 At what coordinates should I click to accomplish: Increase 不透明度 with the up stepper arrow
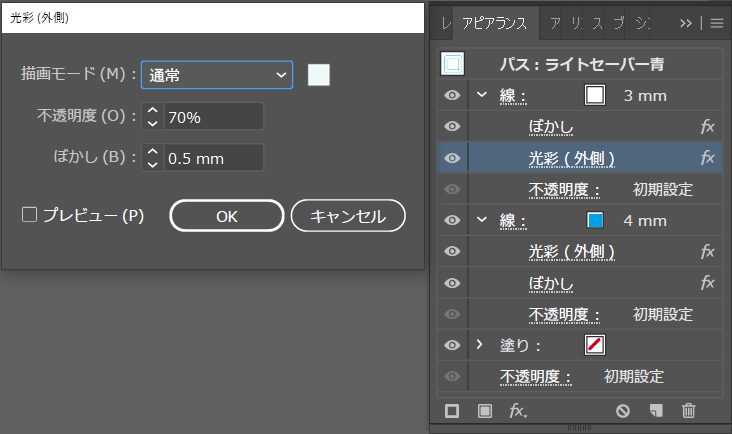tap(153, 111)
